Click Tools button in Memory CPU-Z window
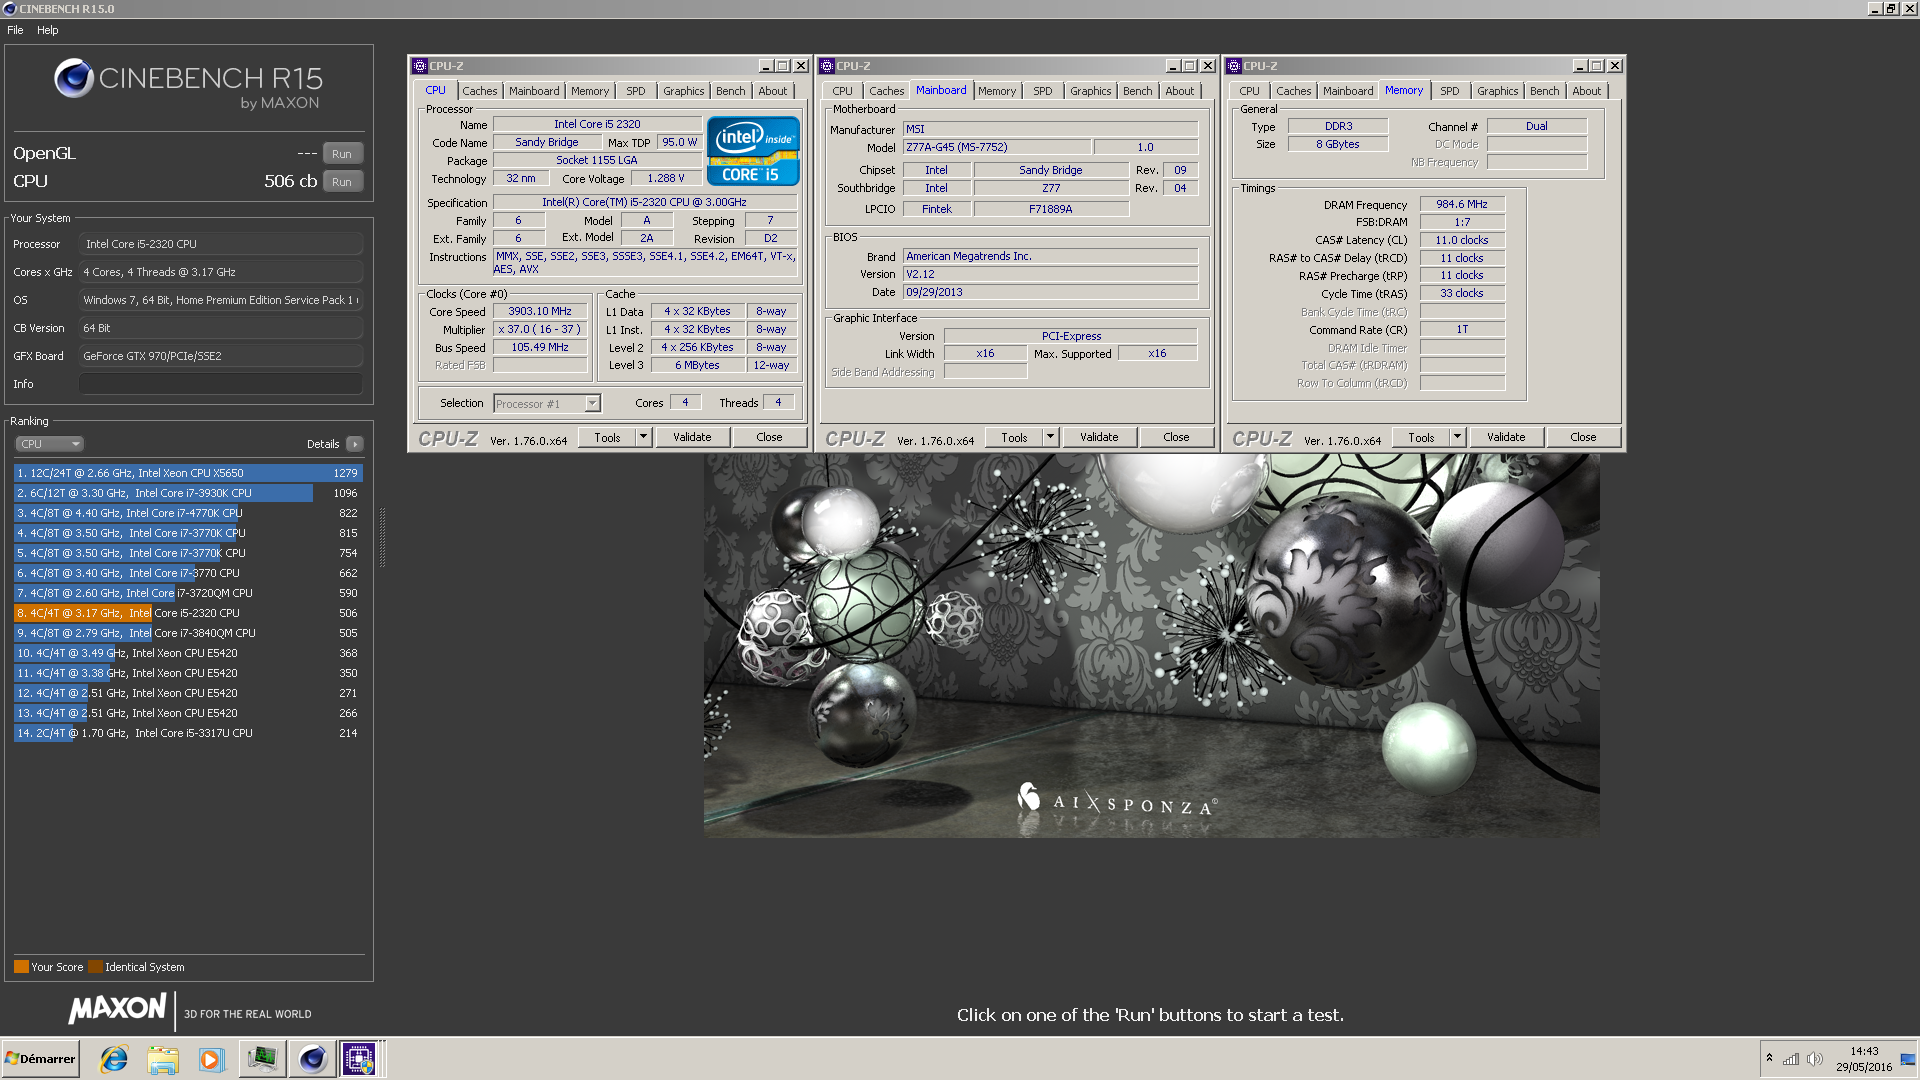 [x=1421, y=437]
